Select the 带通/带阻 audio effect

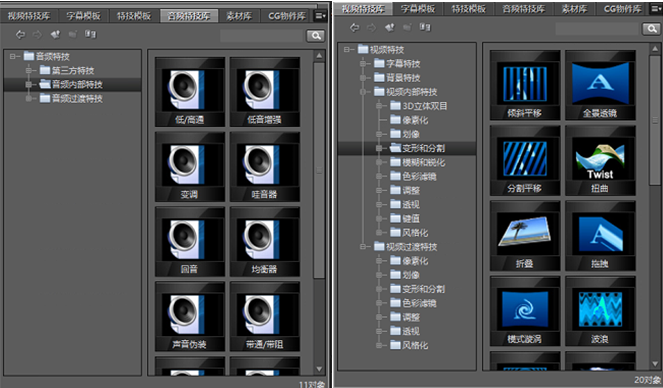(265, 317)
